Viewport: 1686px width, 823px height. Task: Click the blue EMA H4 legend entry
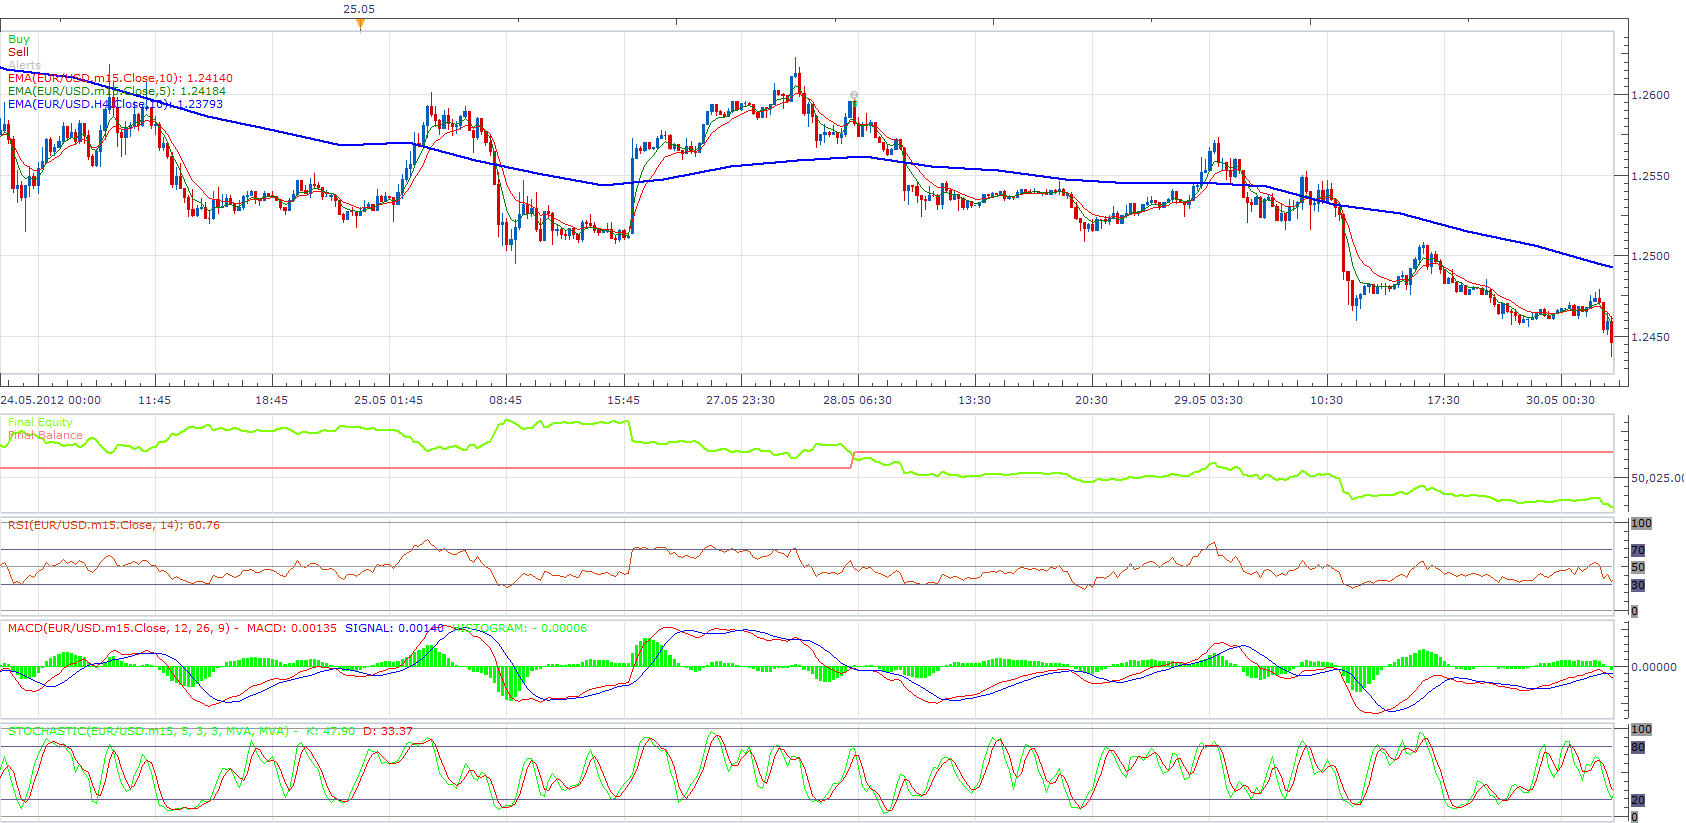115,104
